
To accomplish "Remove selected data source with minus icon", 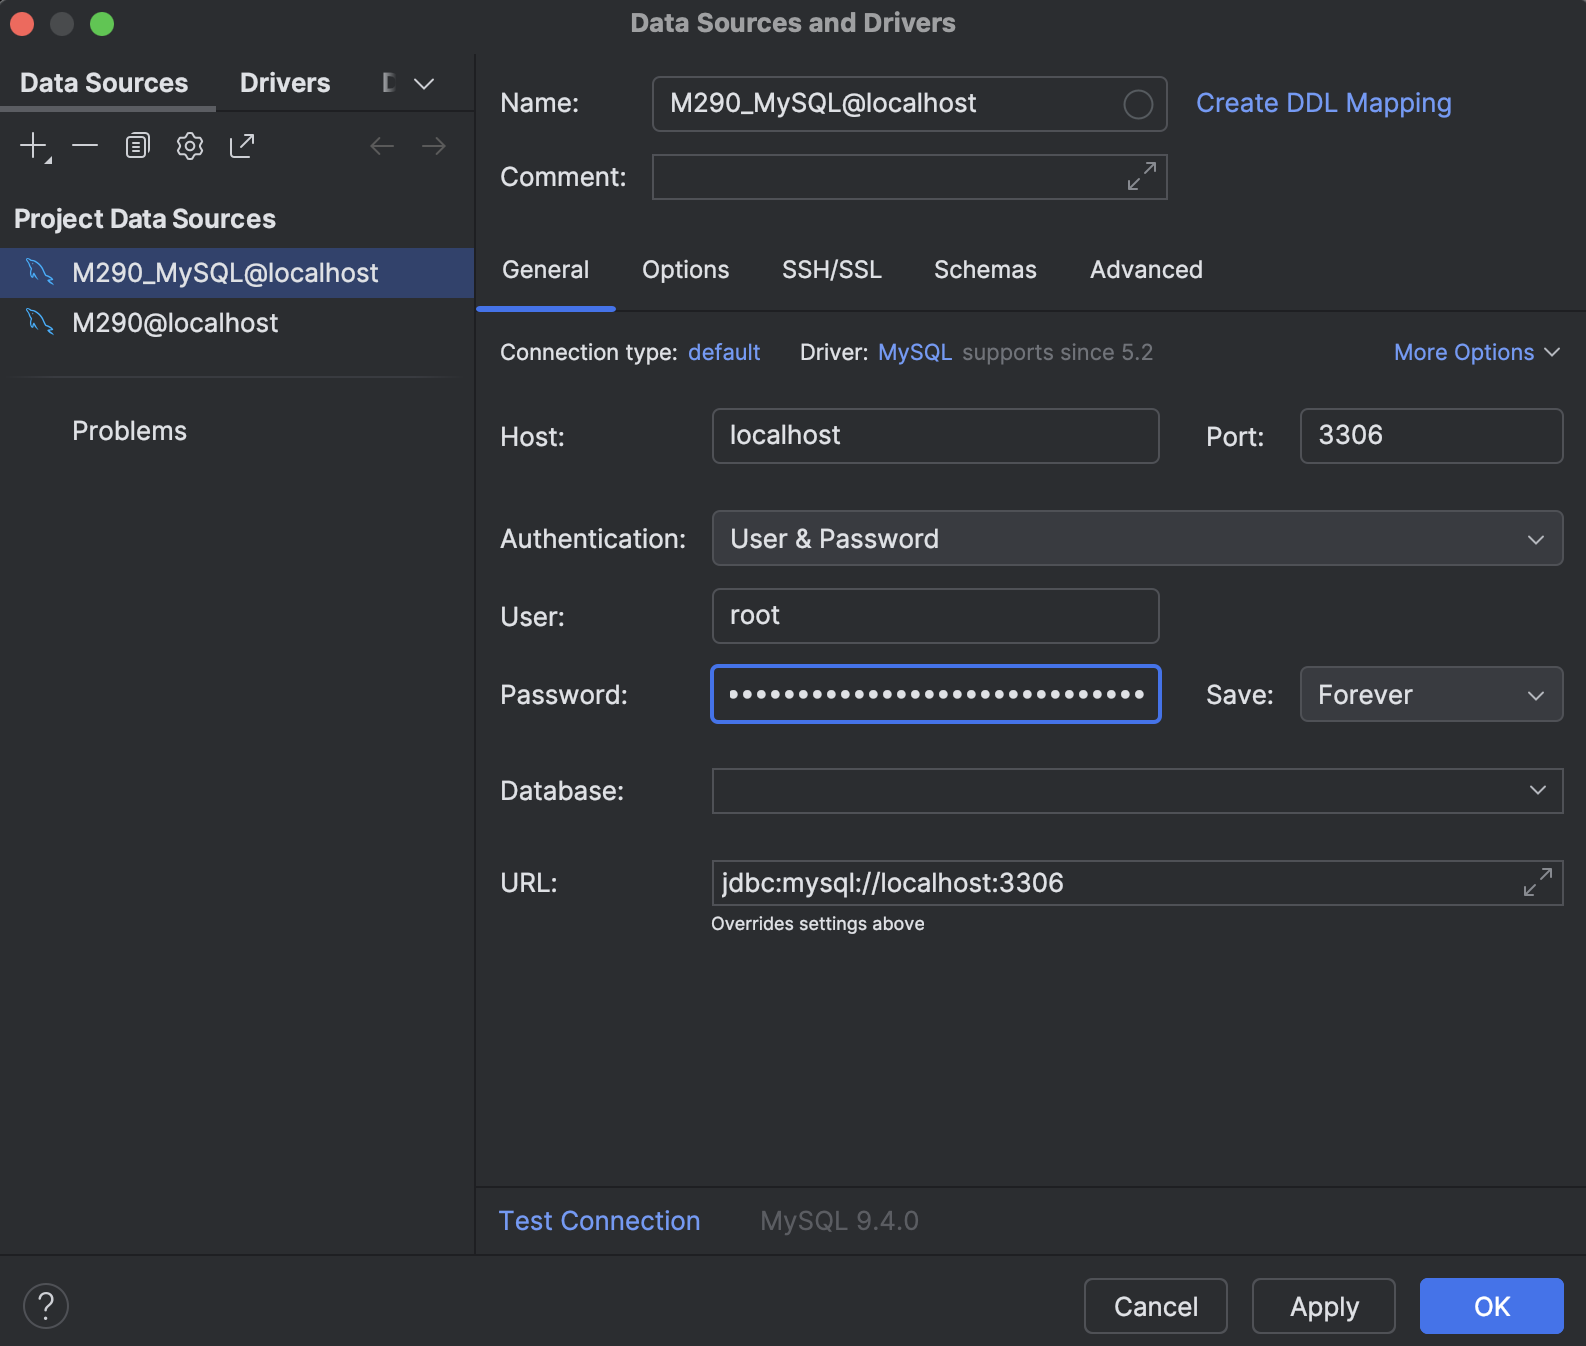I will click(x=85, y=146).
